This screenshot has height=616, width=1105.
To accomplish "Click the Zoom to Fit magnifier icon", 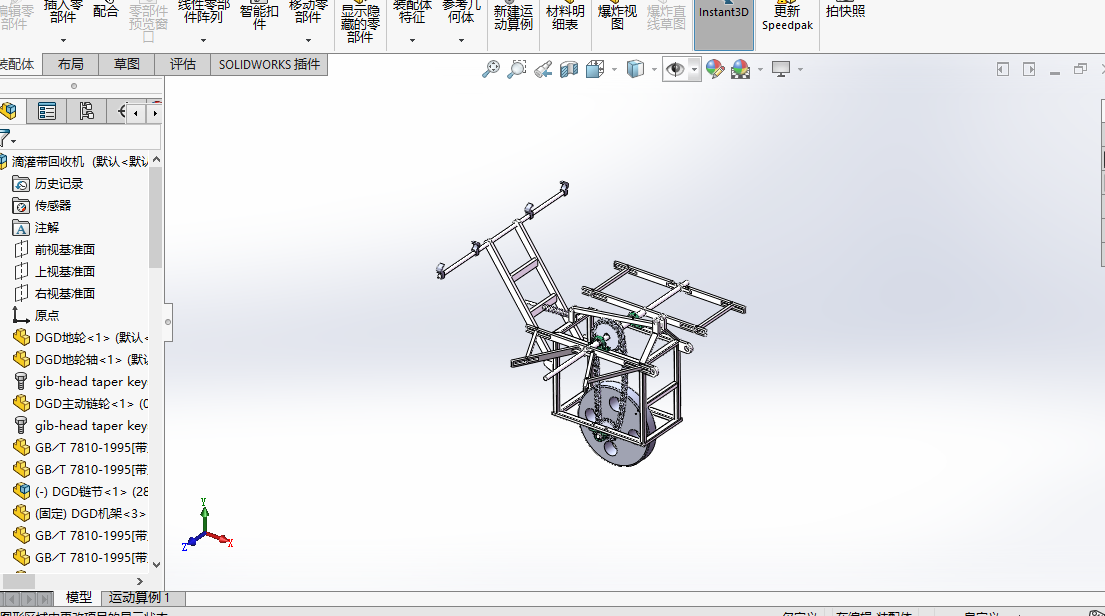I will click(490, 69).
